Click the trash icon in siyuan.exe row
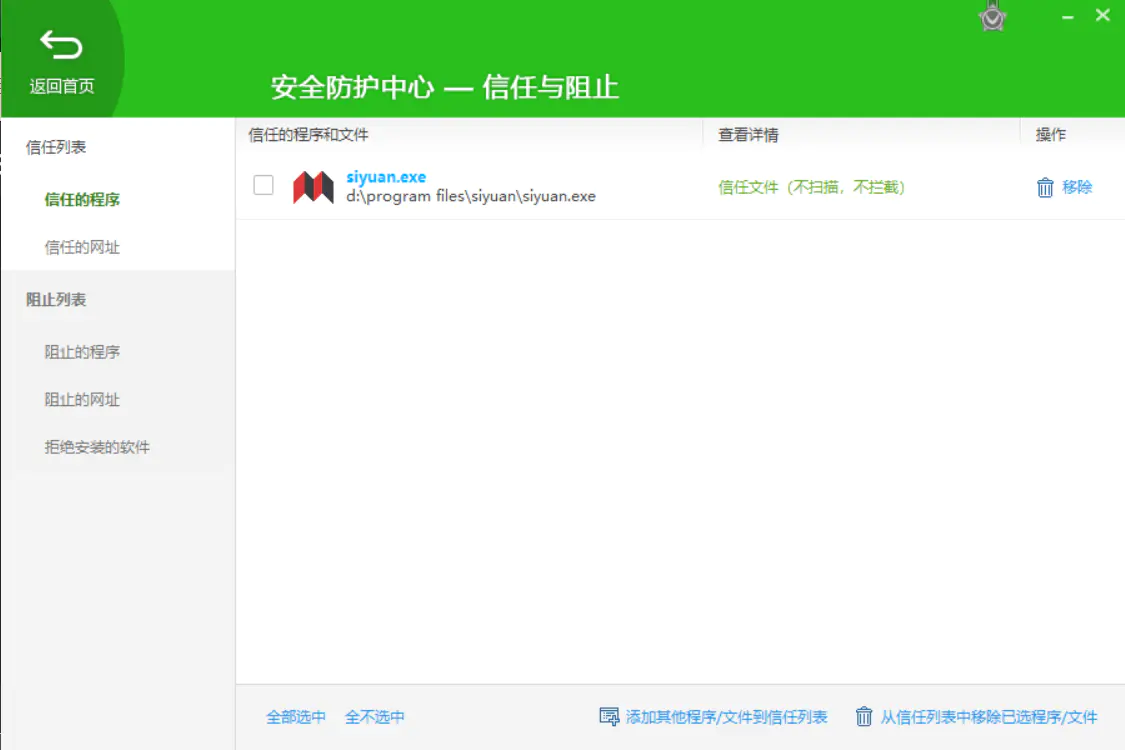Screen dimensions: 1125x750 click(x=1045, y=187)
